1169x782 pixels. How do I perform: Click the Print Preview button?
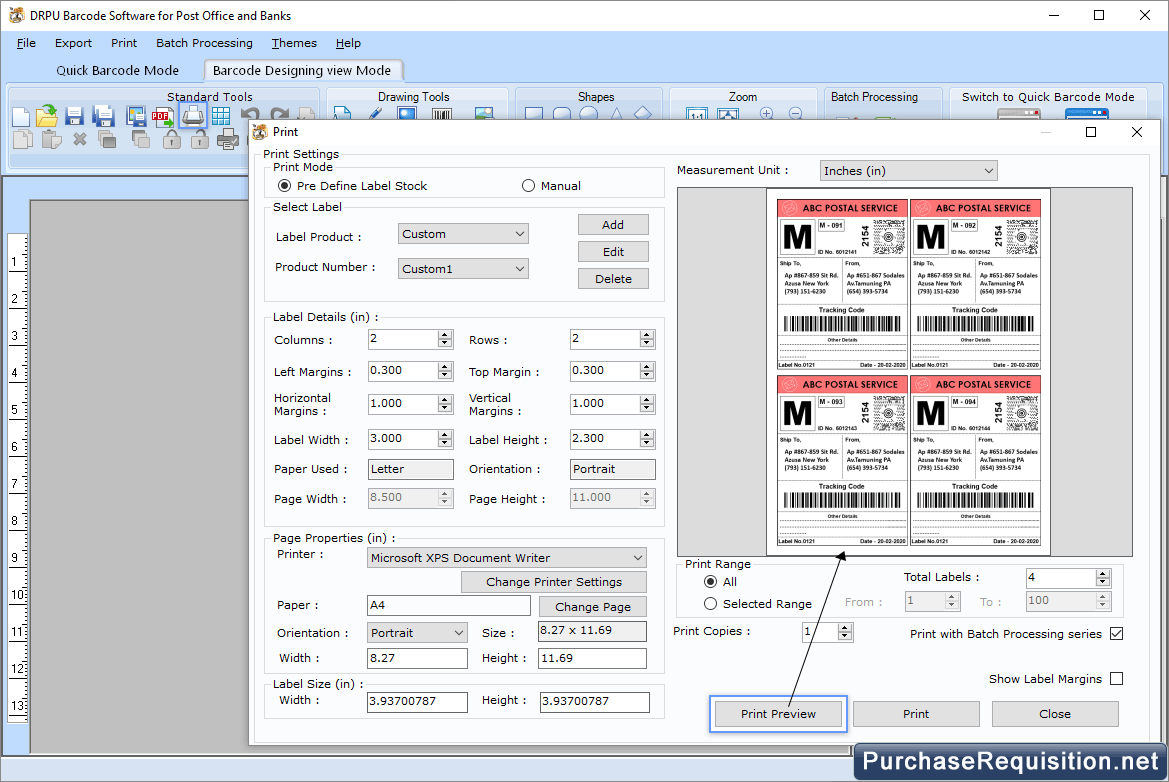[777, 713]
